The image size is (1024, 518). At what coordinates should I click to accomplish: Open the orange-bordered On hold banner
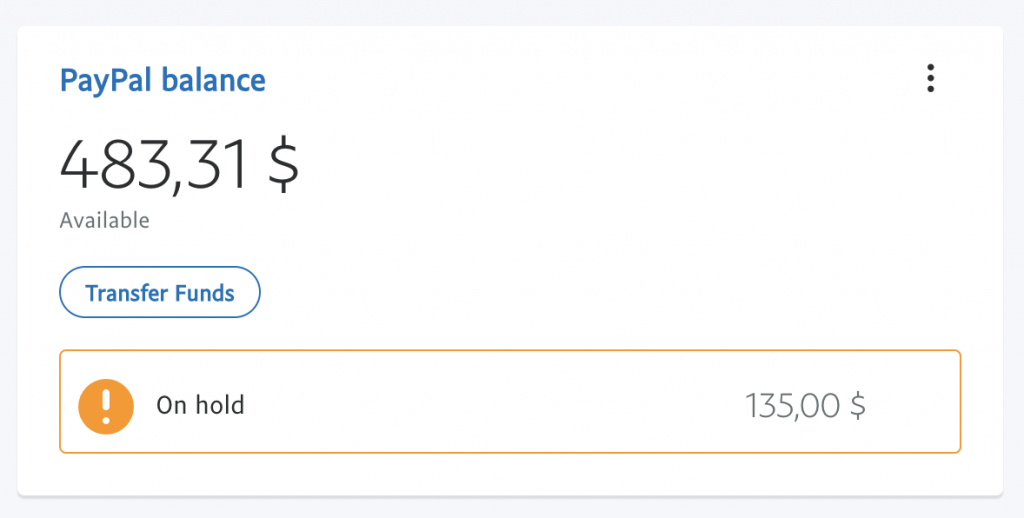(510, 401)
